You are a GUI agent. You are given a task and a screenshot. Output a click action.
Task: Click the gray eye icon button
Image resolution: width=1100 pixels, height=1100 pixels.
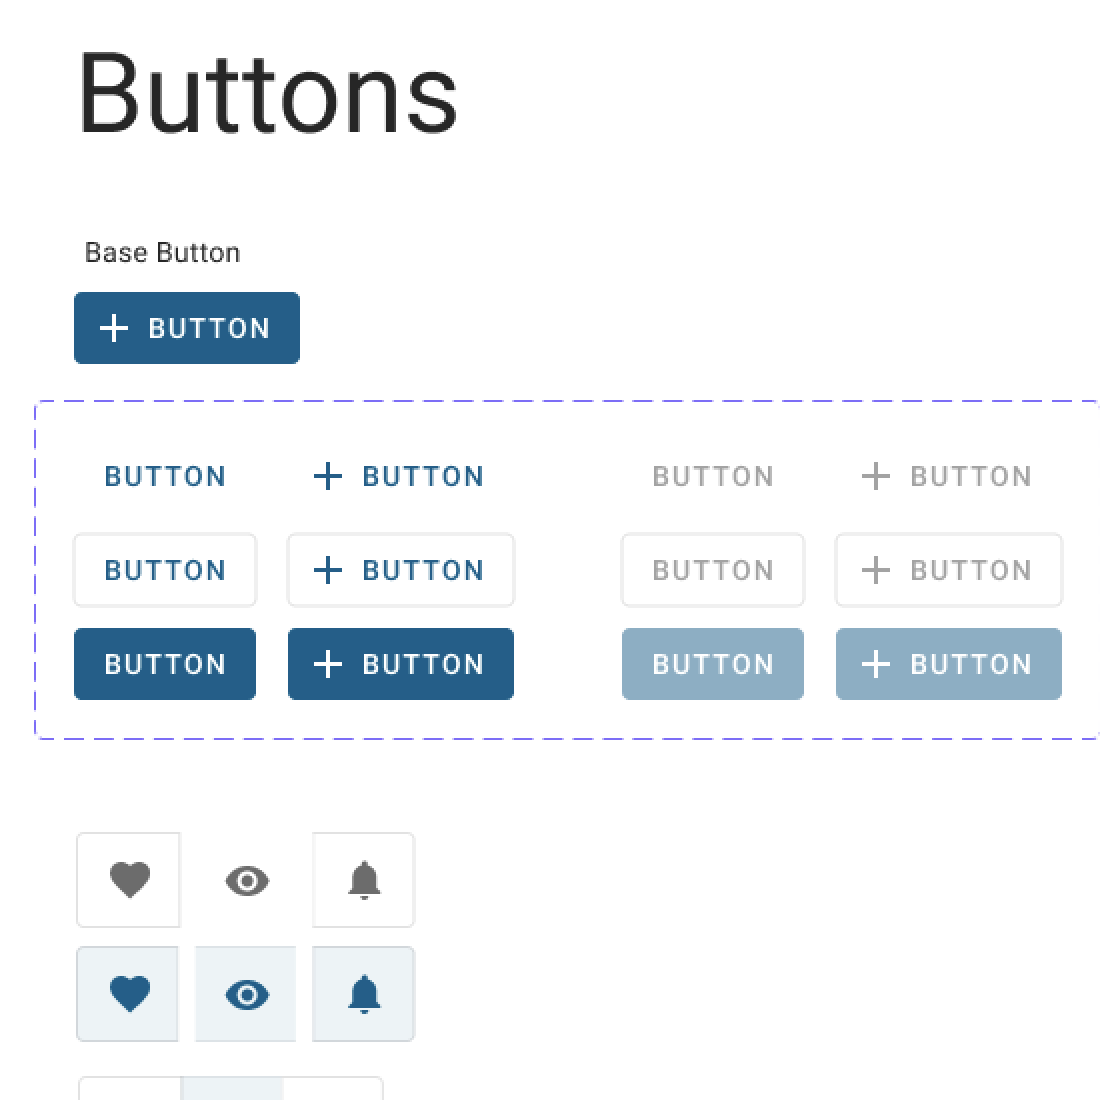[x=246, y=880]
